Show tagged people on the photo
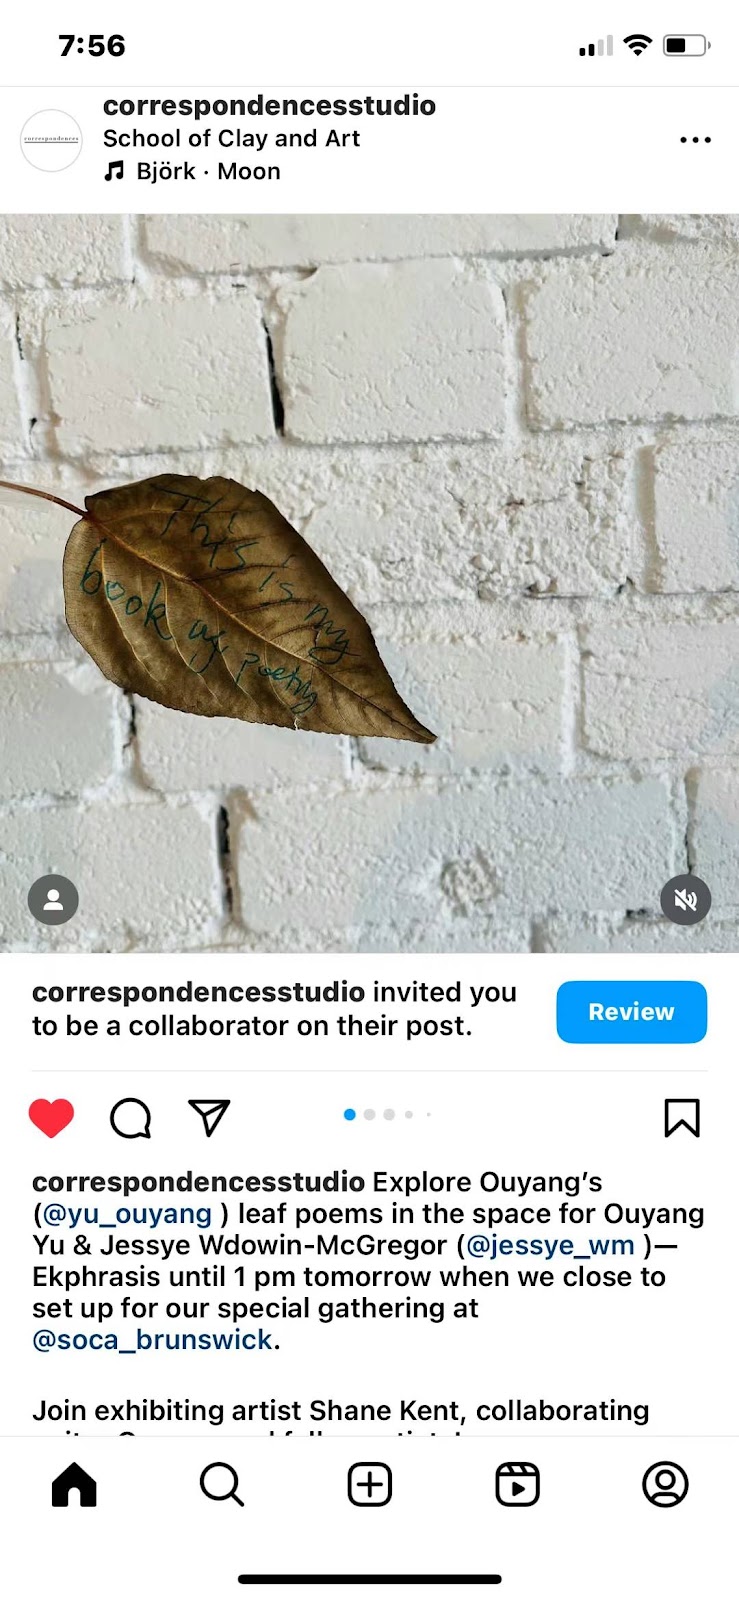Viewport: 739px width, 1600px height. (53, 900)
